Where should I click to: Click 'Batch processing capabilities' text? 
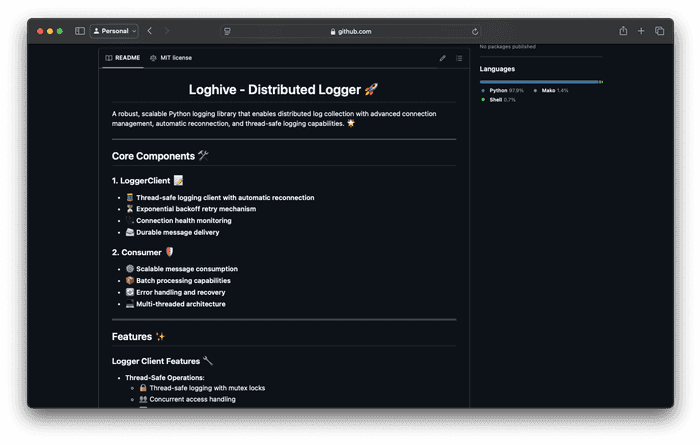click(183, 280)
